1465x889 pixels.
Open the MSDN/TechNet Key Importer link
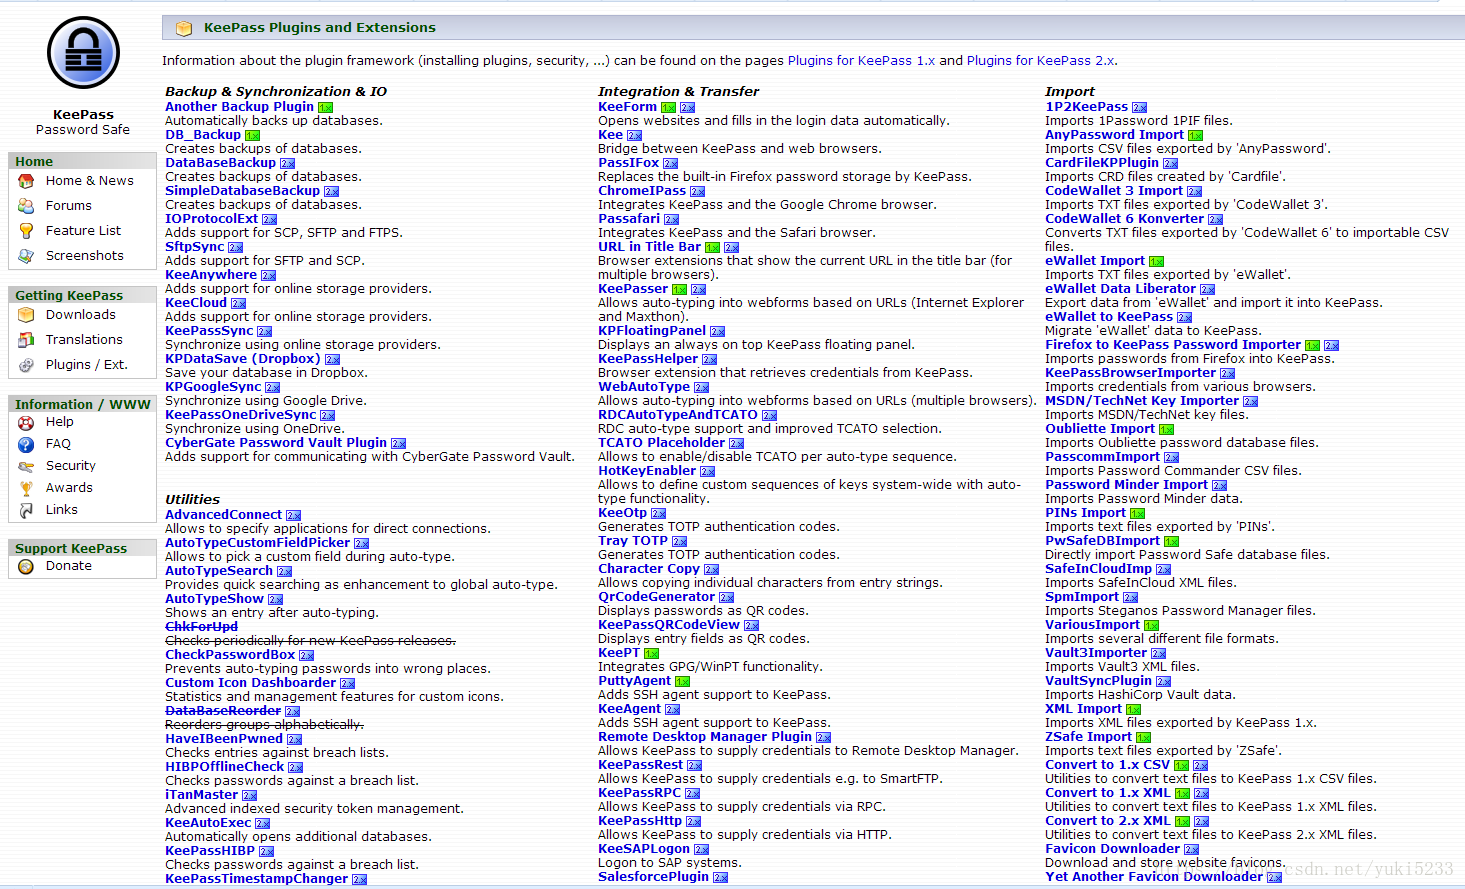tap(1142, 401)
